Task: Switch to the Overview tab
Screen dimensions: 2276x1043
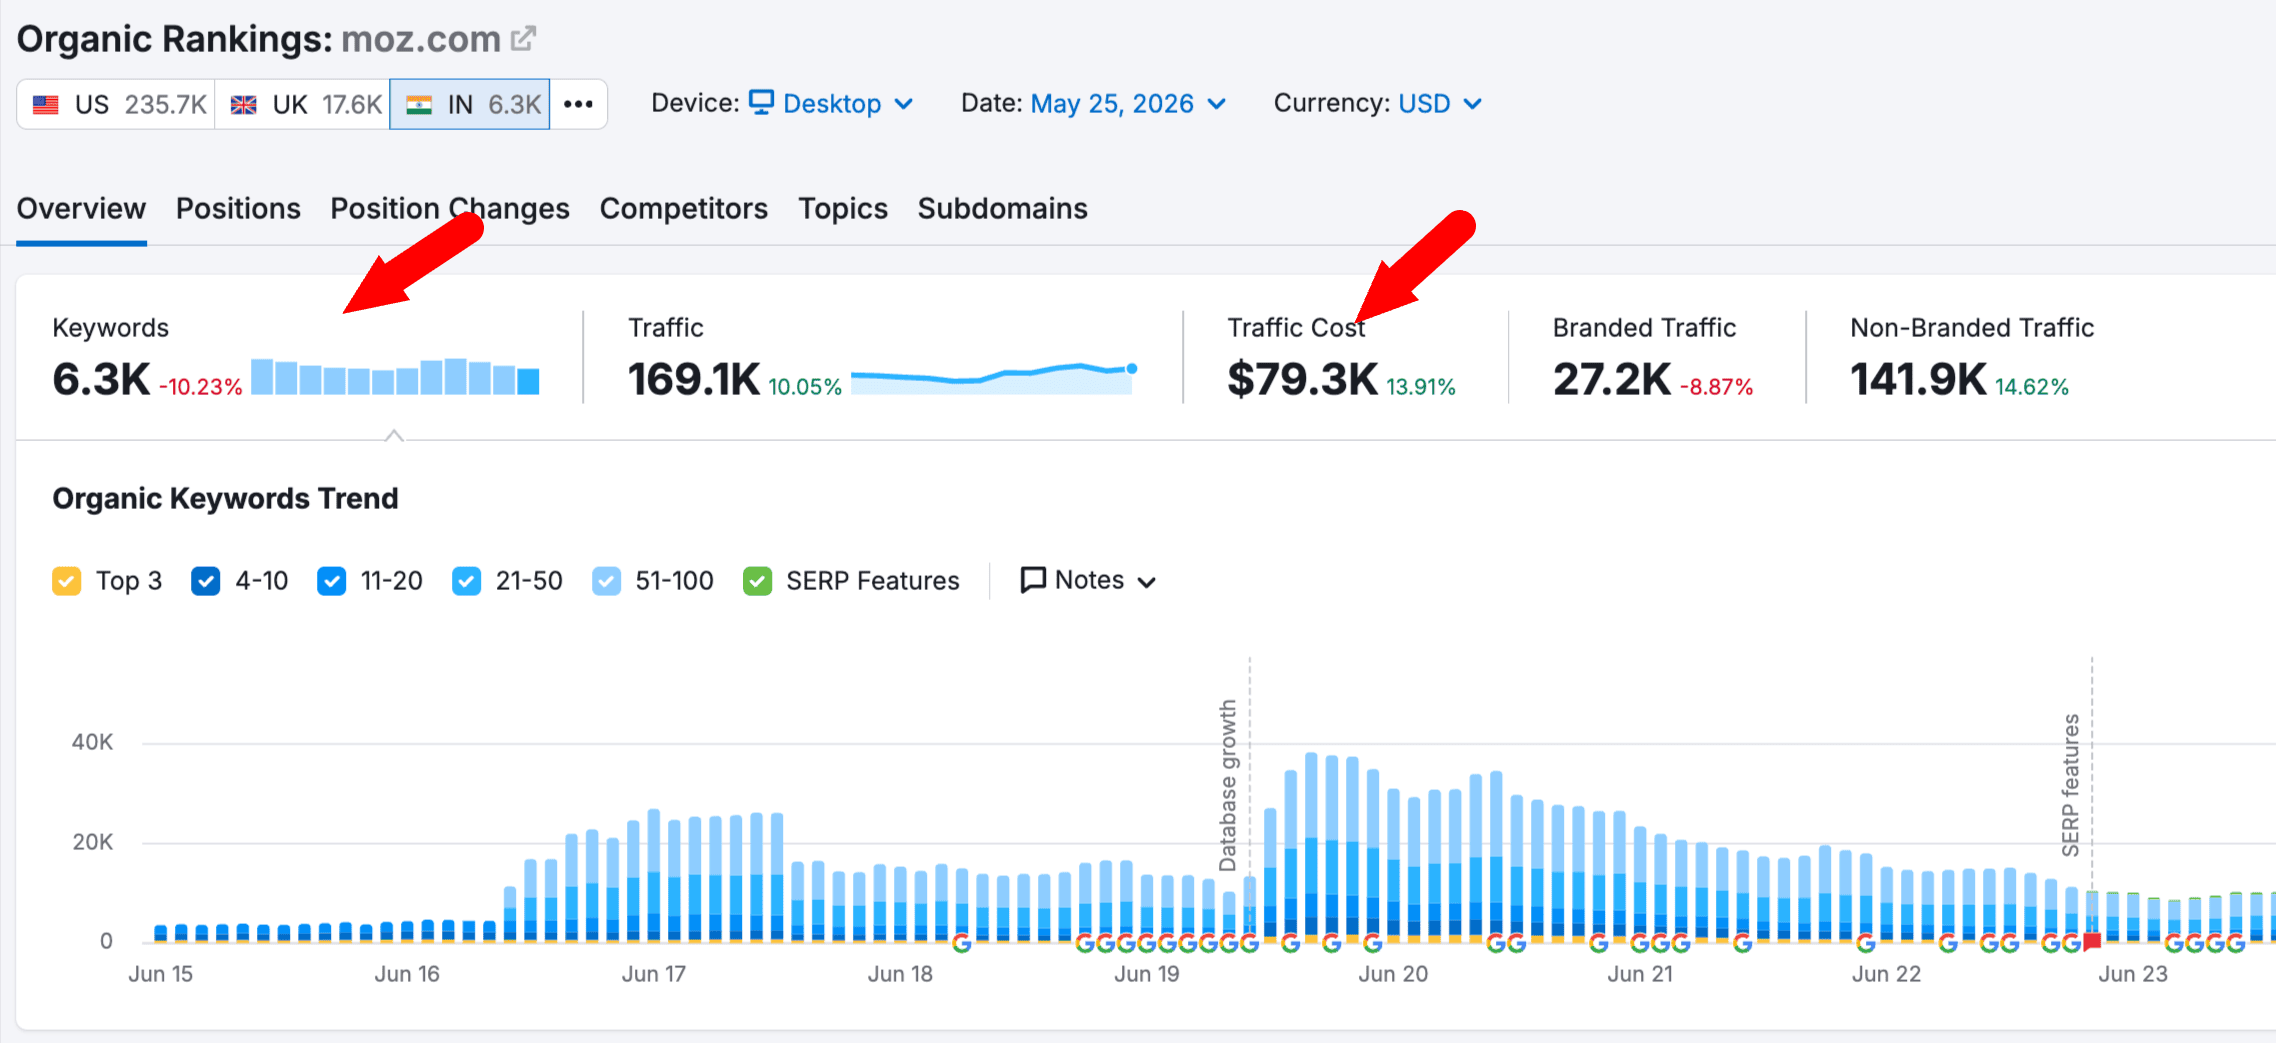Action: pos(81,208)
